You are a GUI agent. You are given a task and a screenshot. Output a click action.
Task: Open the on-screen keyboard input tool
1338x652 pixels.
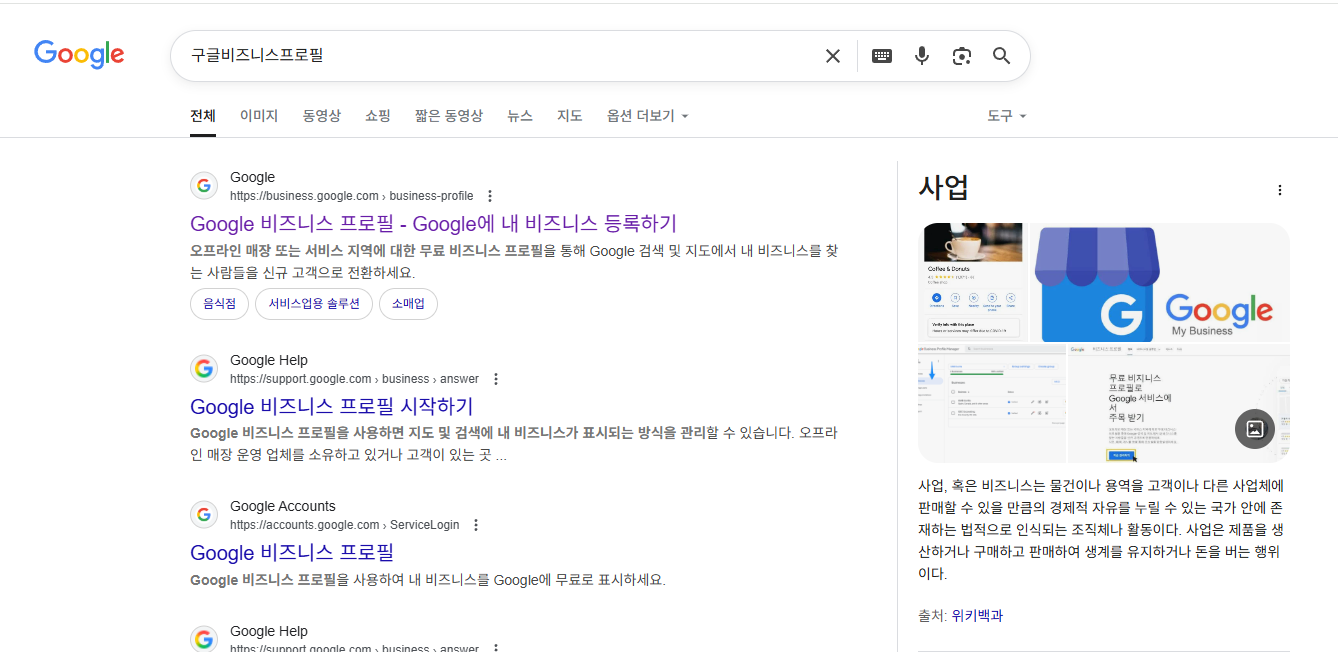(882, 56)
